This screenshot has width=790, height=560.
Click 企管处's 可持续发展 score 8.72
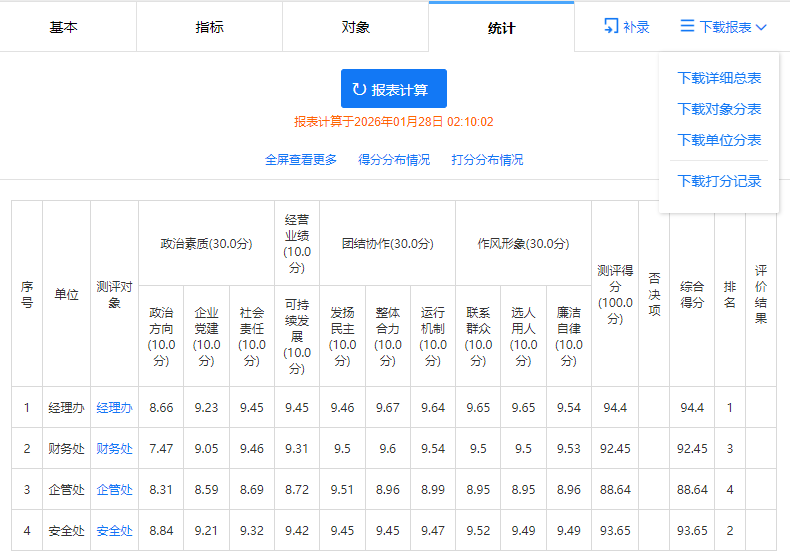[x=297, y=489]
